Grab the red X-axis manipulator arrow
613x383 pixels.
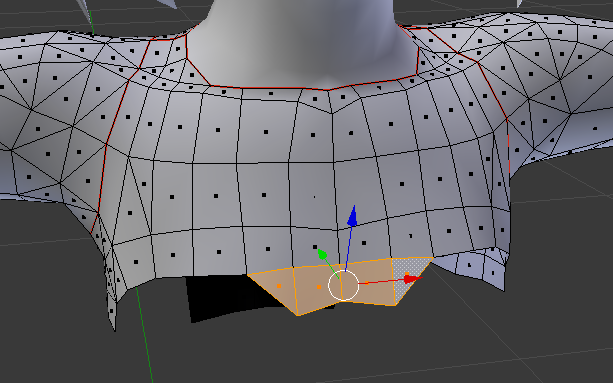click(412, 279)
